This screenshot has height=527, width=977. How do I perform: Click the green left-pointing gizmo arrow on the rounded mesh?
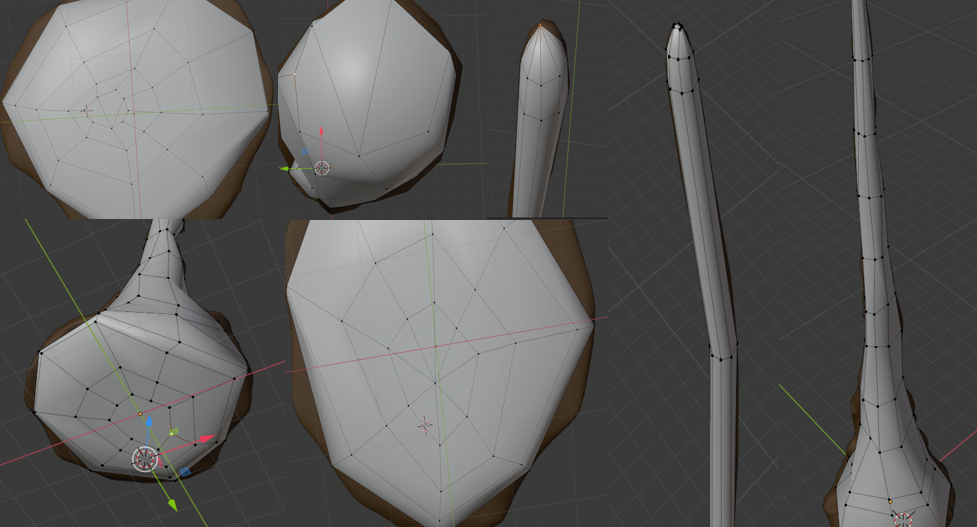[286, 168]
